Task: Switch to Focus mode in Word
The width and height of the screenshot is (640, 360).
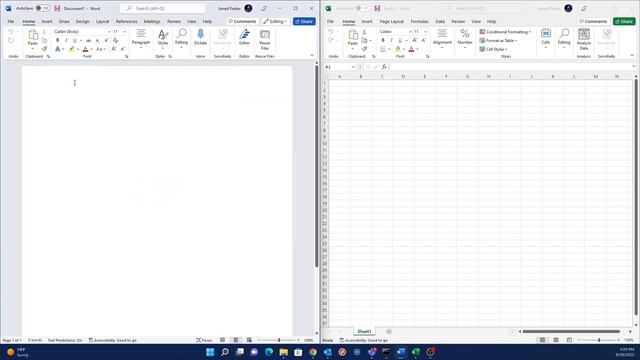Action: [x=204, y=340]
